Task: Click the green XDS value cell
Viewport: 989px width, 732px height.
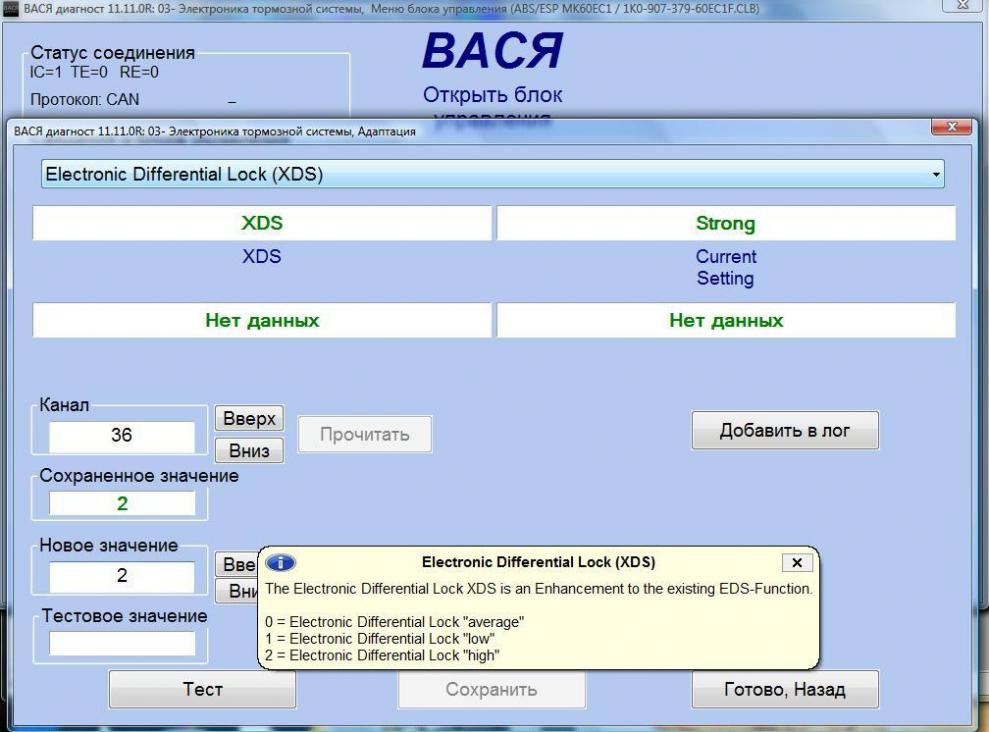Action: click(x=262, y=223)
